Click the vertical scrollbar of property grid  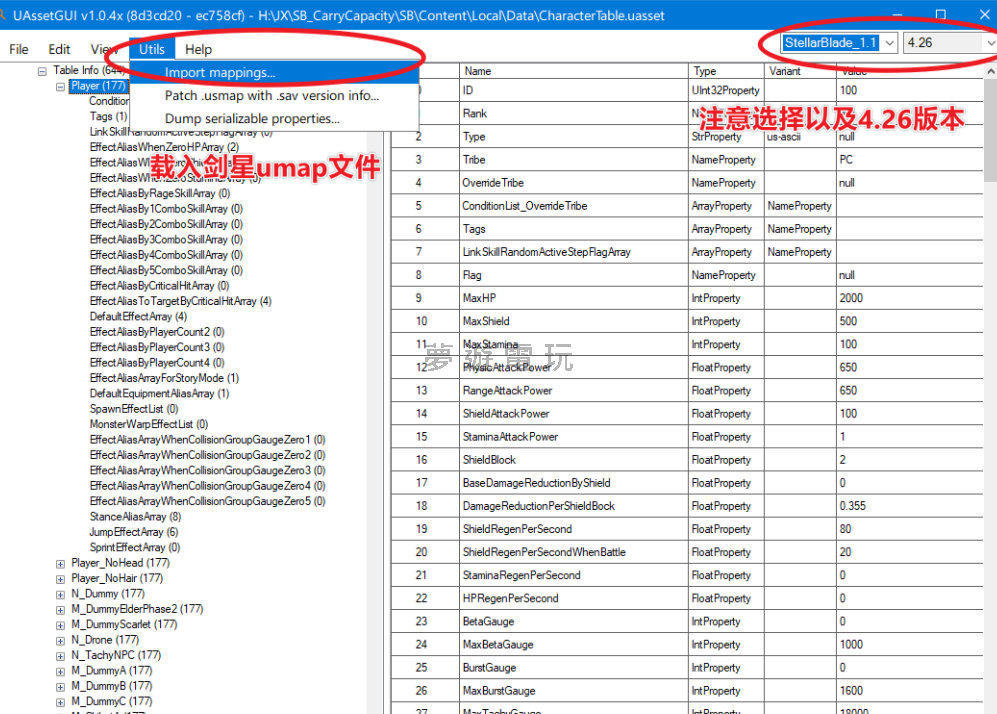(x=989, y=400)
